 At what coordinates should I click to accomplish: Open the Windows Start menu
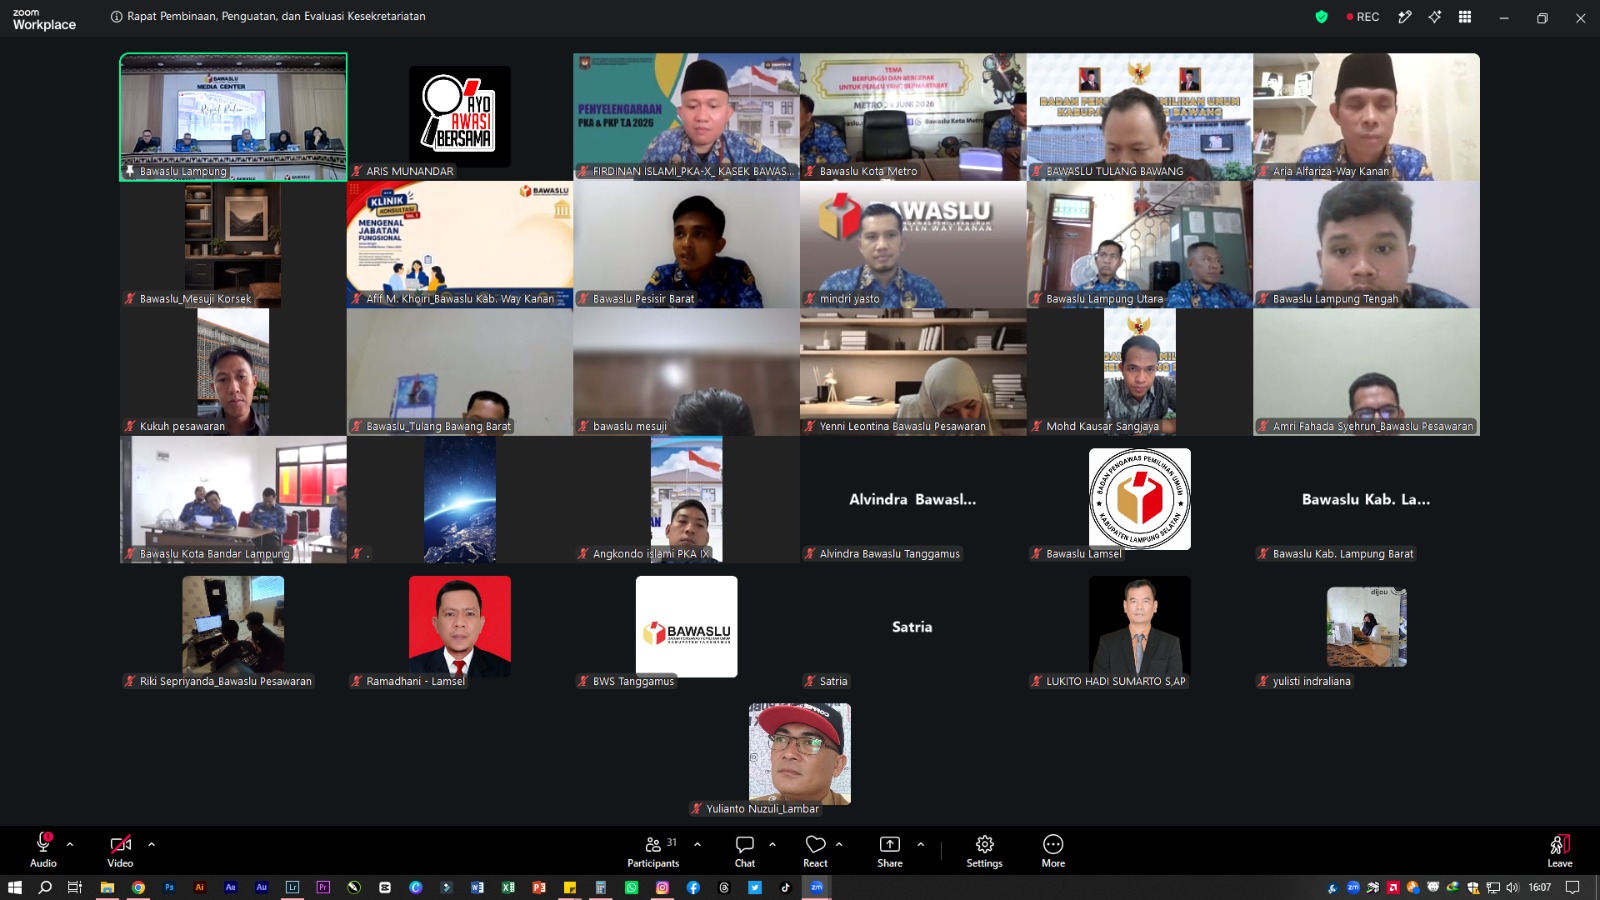point(15,887)
